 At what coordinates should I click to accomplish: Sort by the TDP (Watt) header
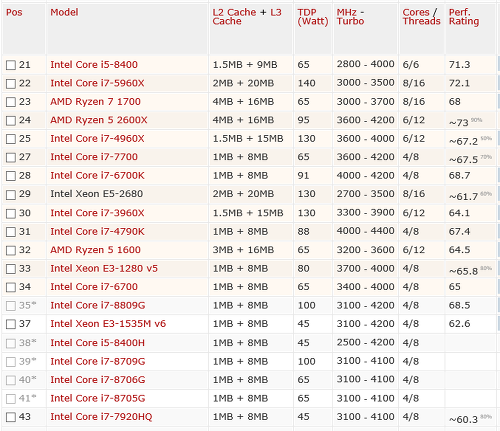click(313, 17)
